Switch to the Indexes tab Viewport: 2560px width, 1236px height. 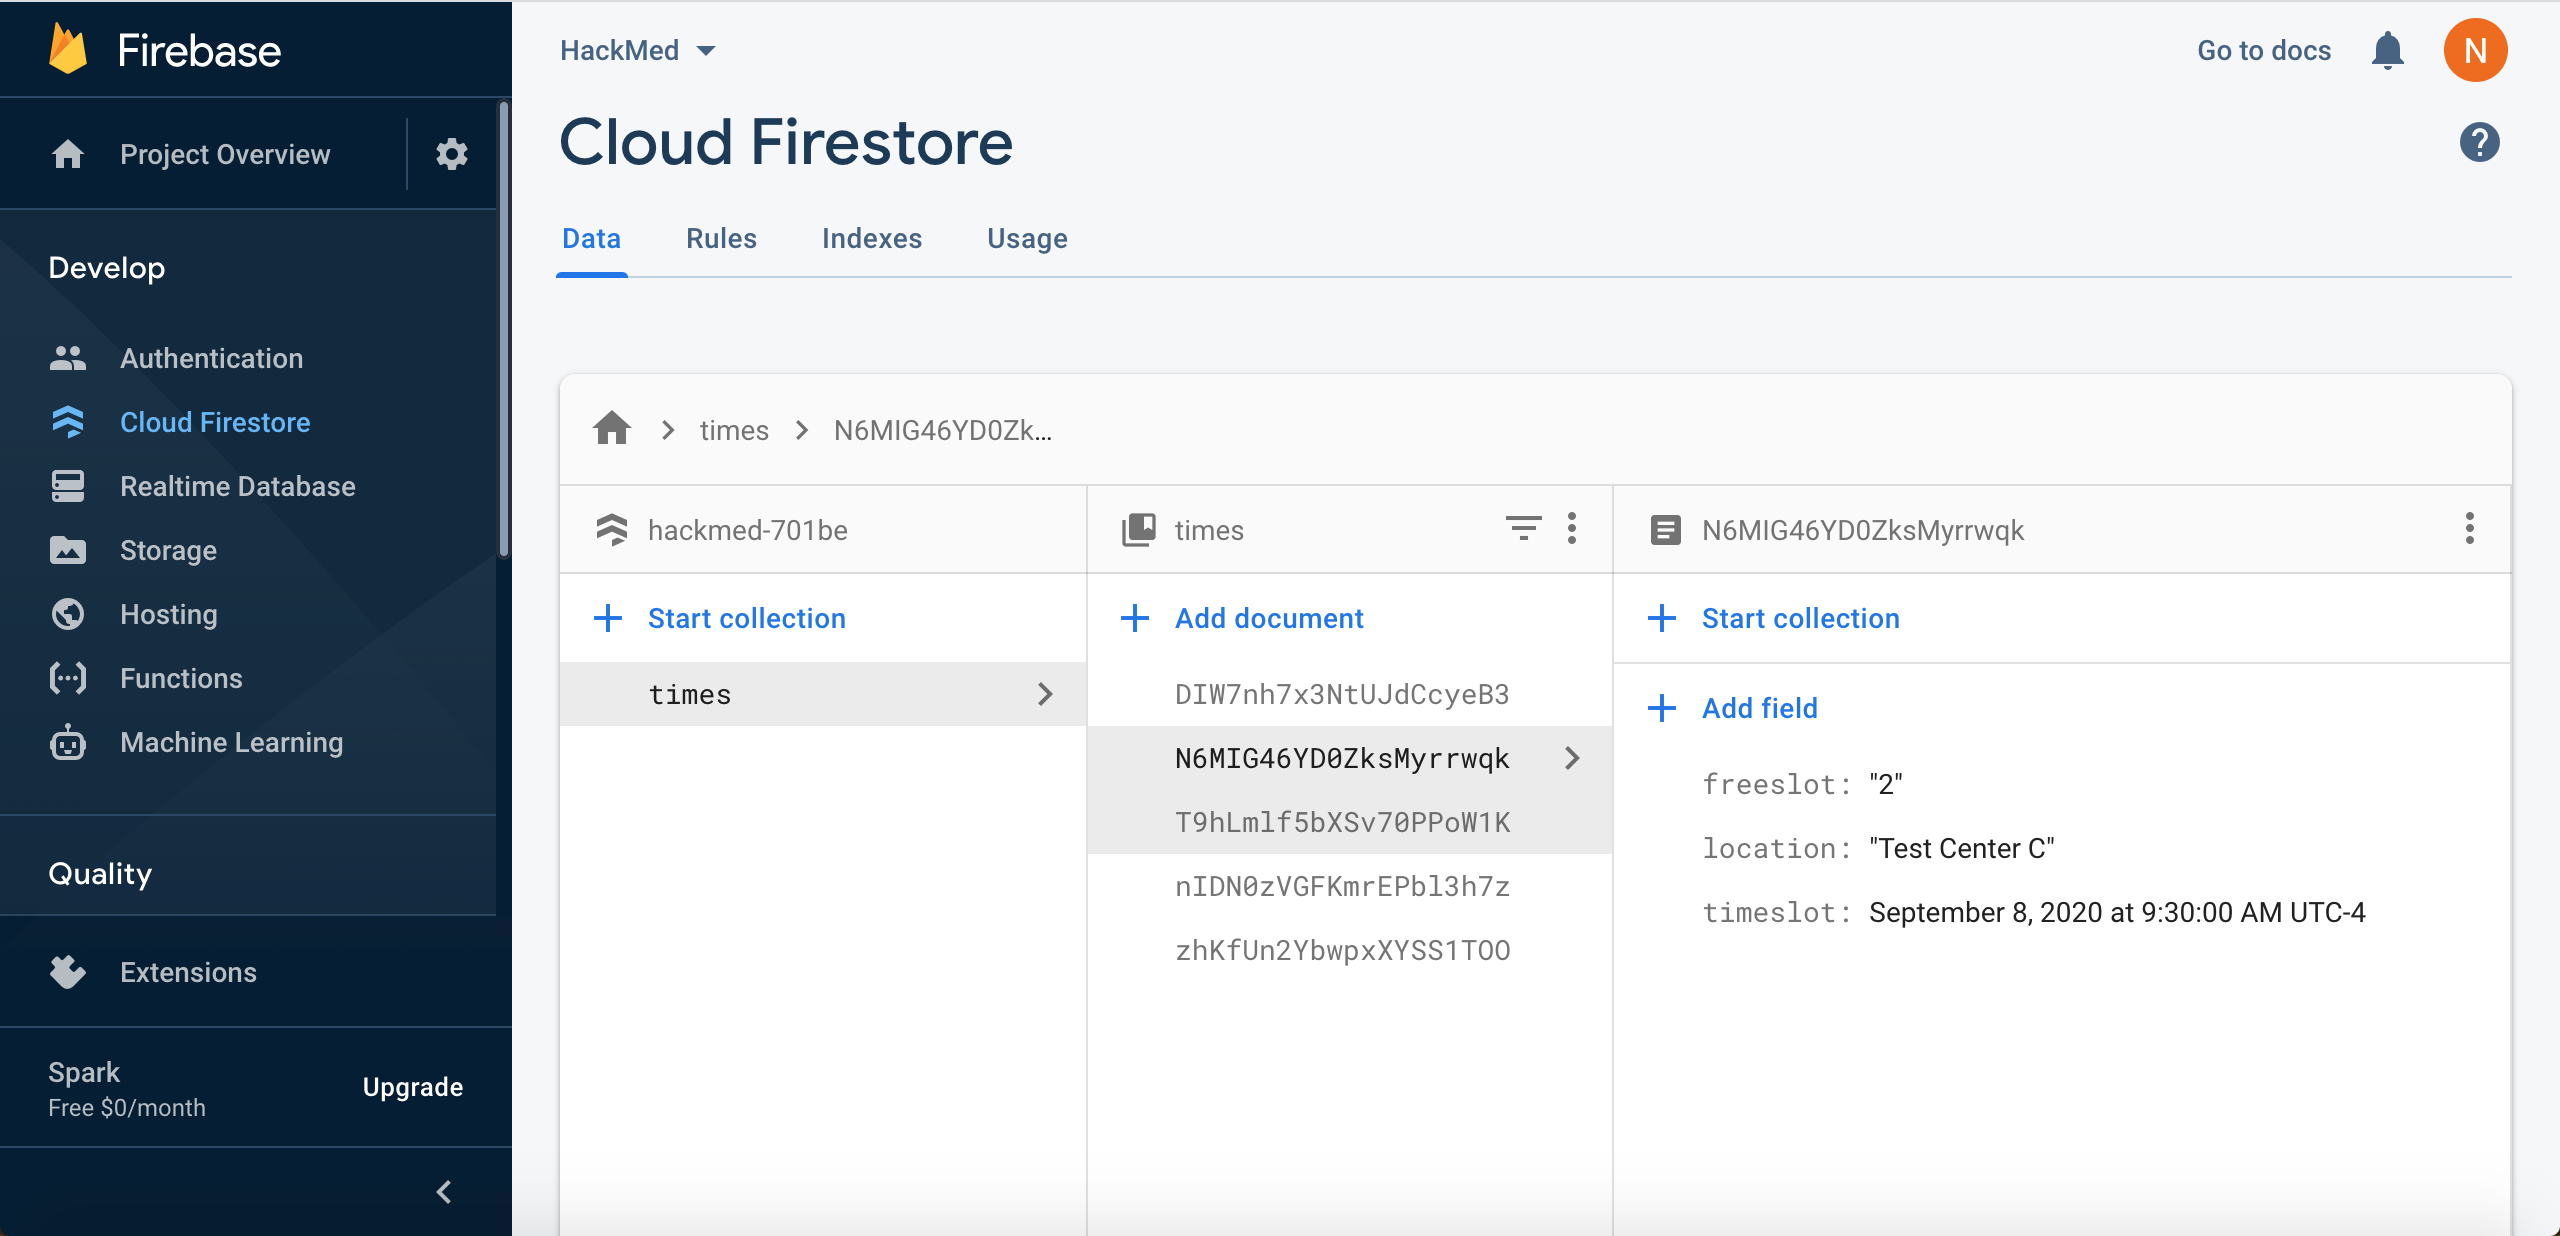871,238
